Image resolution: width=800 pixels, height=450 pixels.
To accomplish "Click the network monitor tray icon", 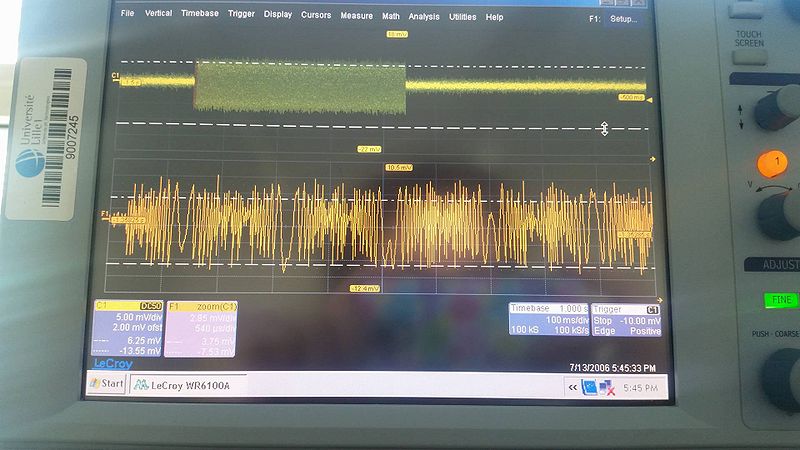I will pyautogui.click(x=590, y=386).
